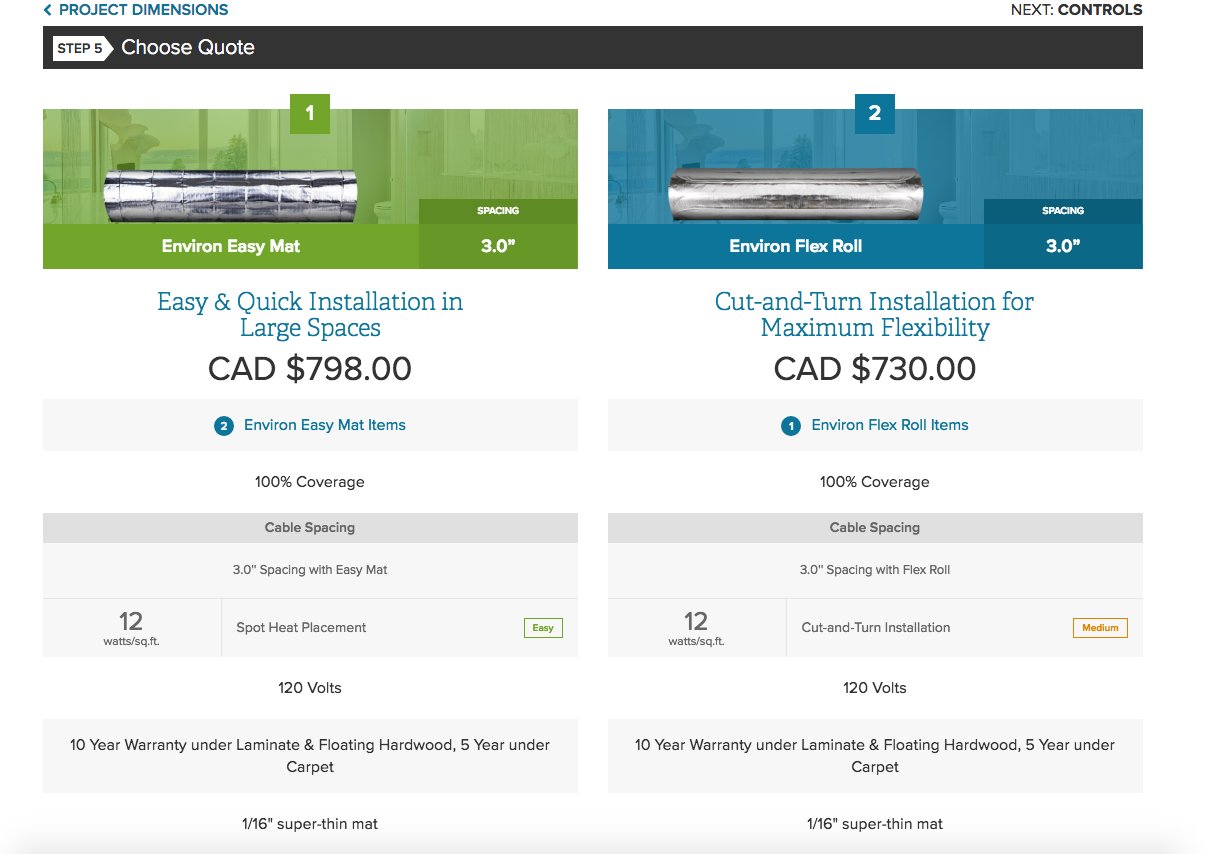Viewport: 1215px width, 854px height.
Task: Click the CAD $730.00 price
Action: pos(875,369)
